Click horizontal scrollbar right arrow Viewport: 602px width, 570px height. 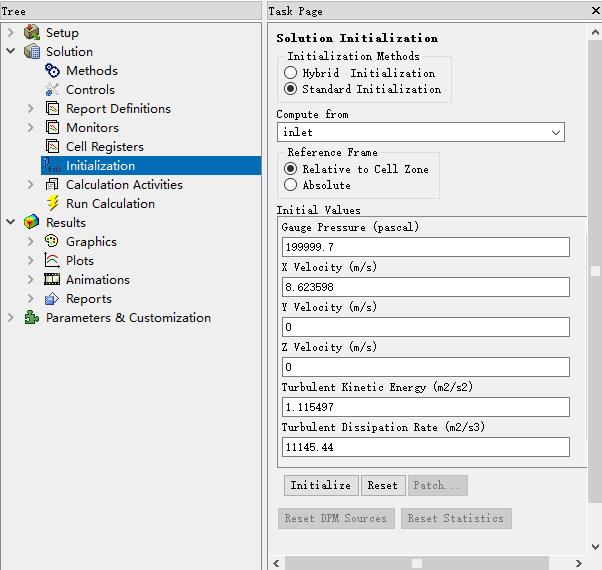(x=579, y=563)
